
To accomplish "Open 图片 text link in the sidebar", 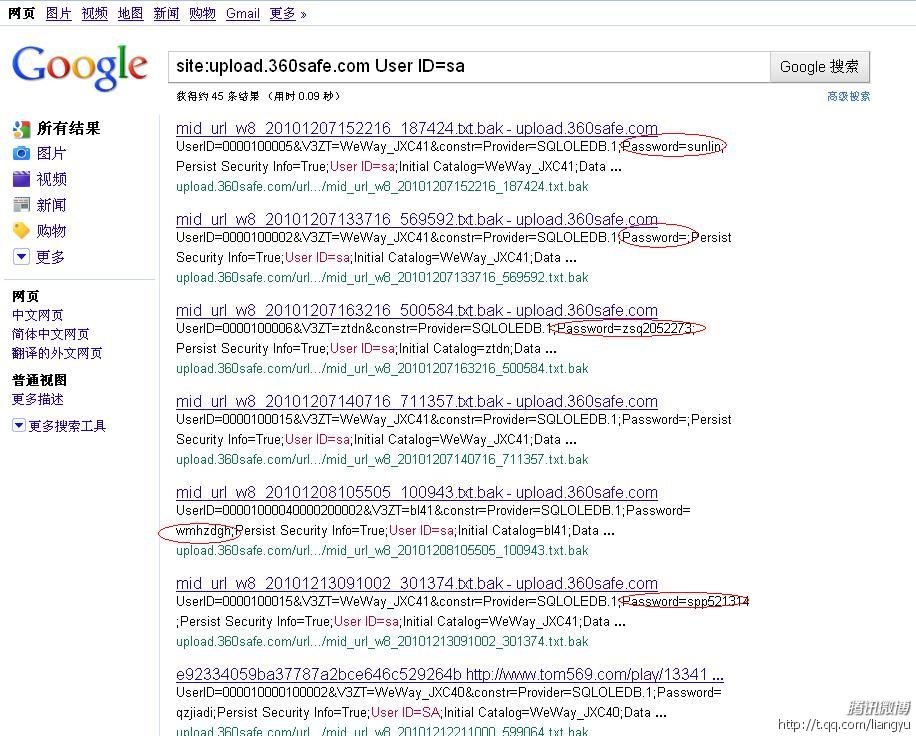I will point(51,154).
